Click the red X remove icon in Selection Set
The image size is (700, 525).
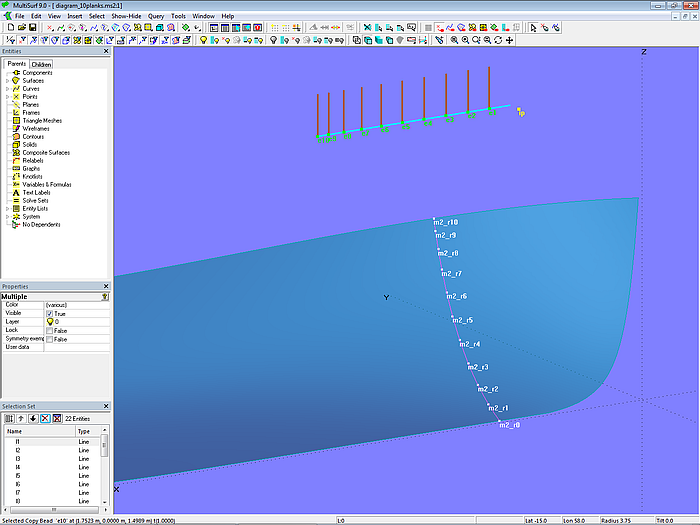pyautogui.click(x=46, y=418)
